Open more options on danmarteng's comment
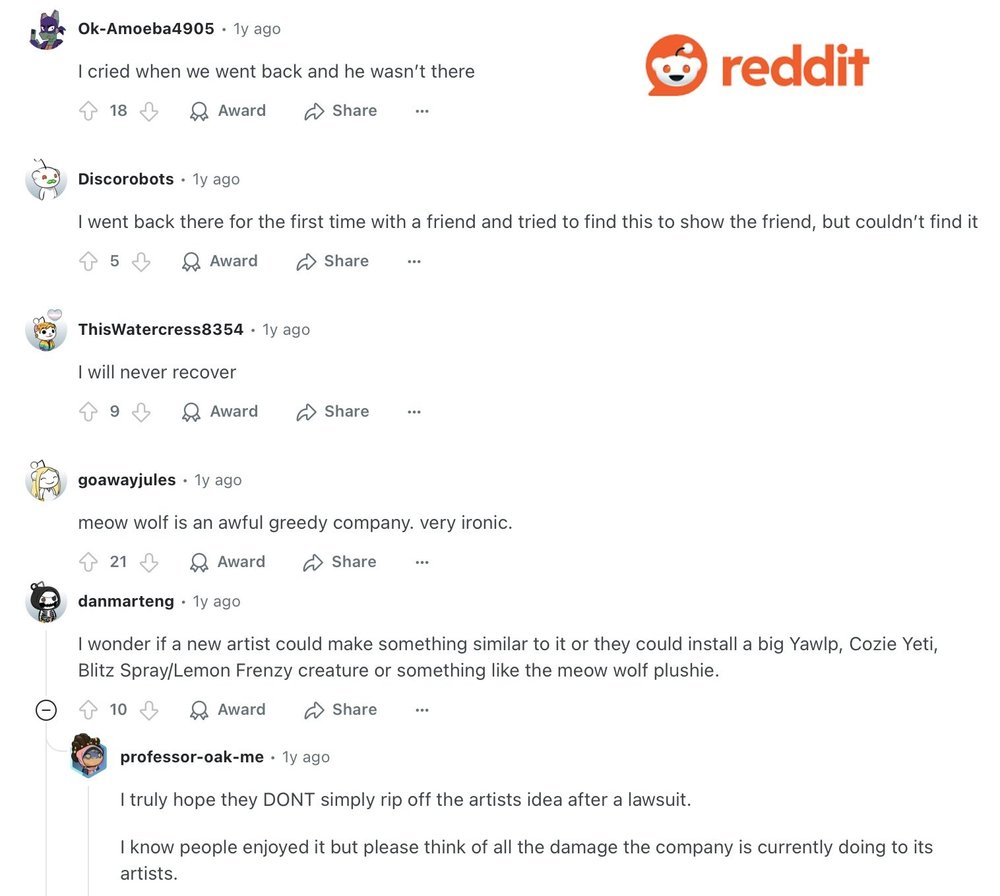1000x896 pixels. 422,710
